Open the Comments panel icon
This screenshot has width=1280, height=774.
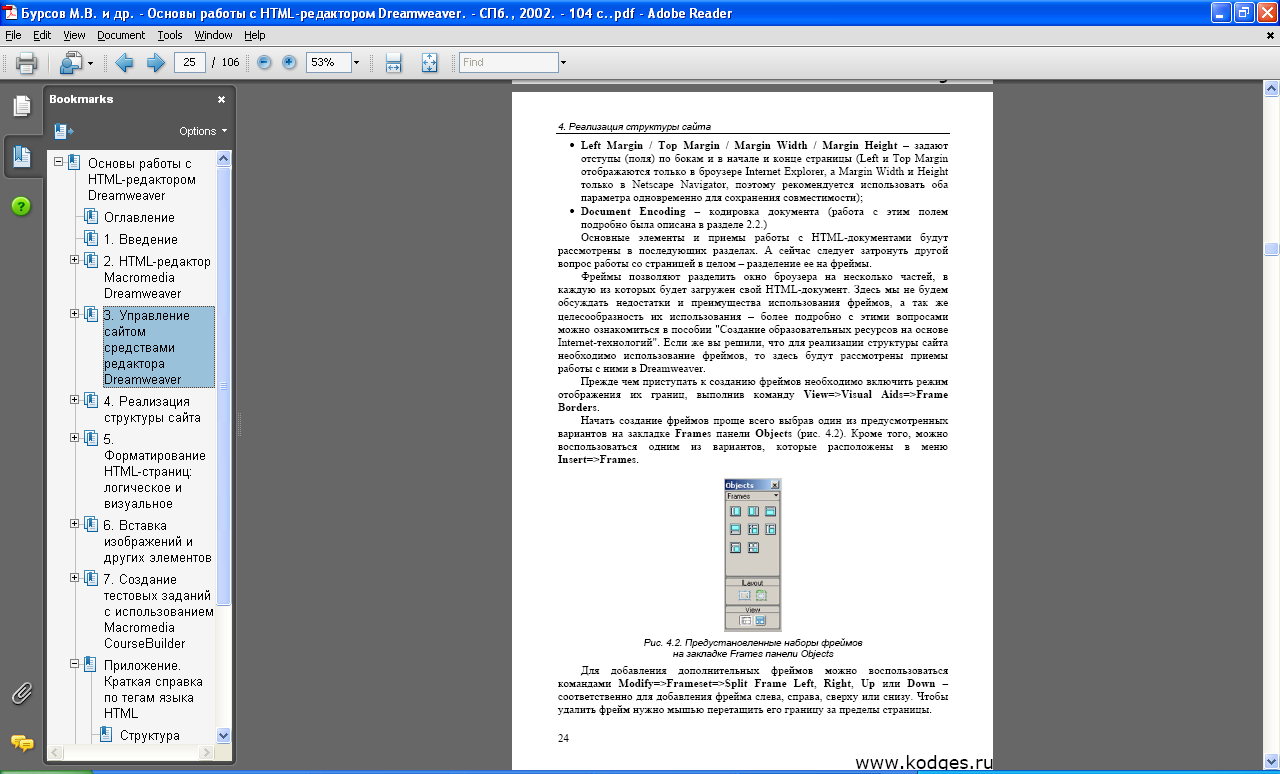click(21, 742)
